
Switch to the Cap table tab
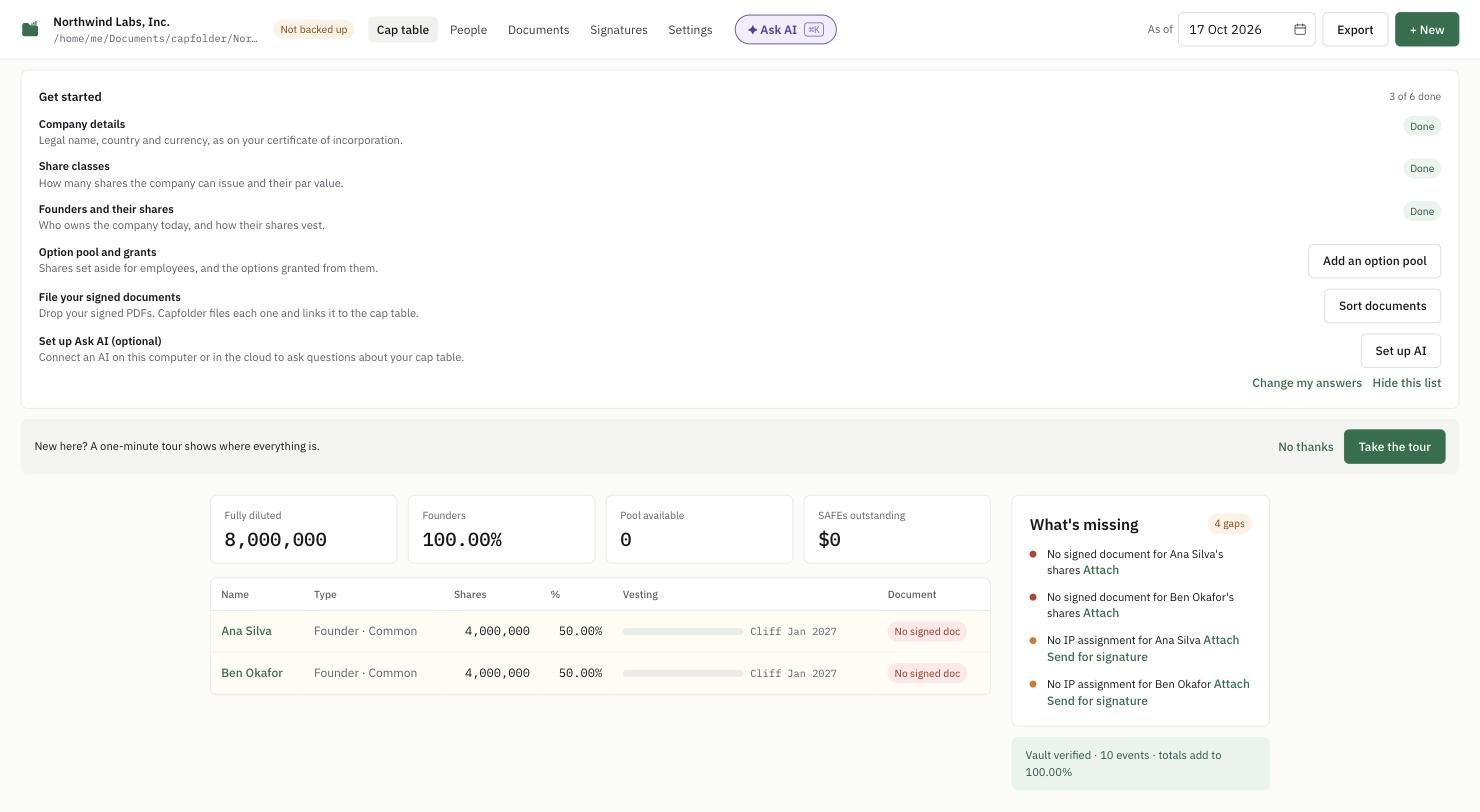pyautogui.click(x=403, y=30)
